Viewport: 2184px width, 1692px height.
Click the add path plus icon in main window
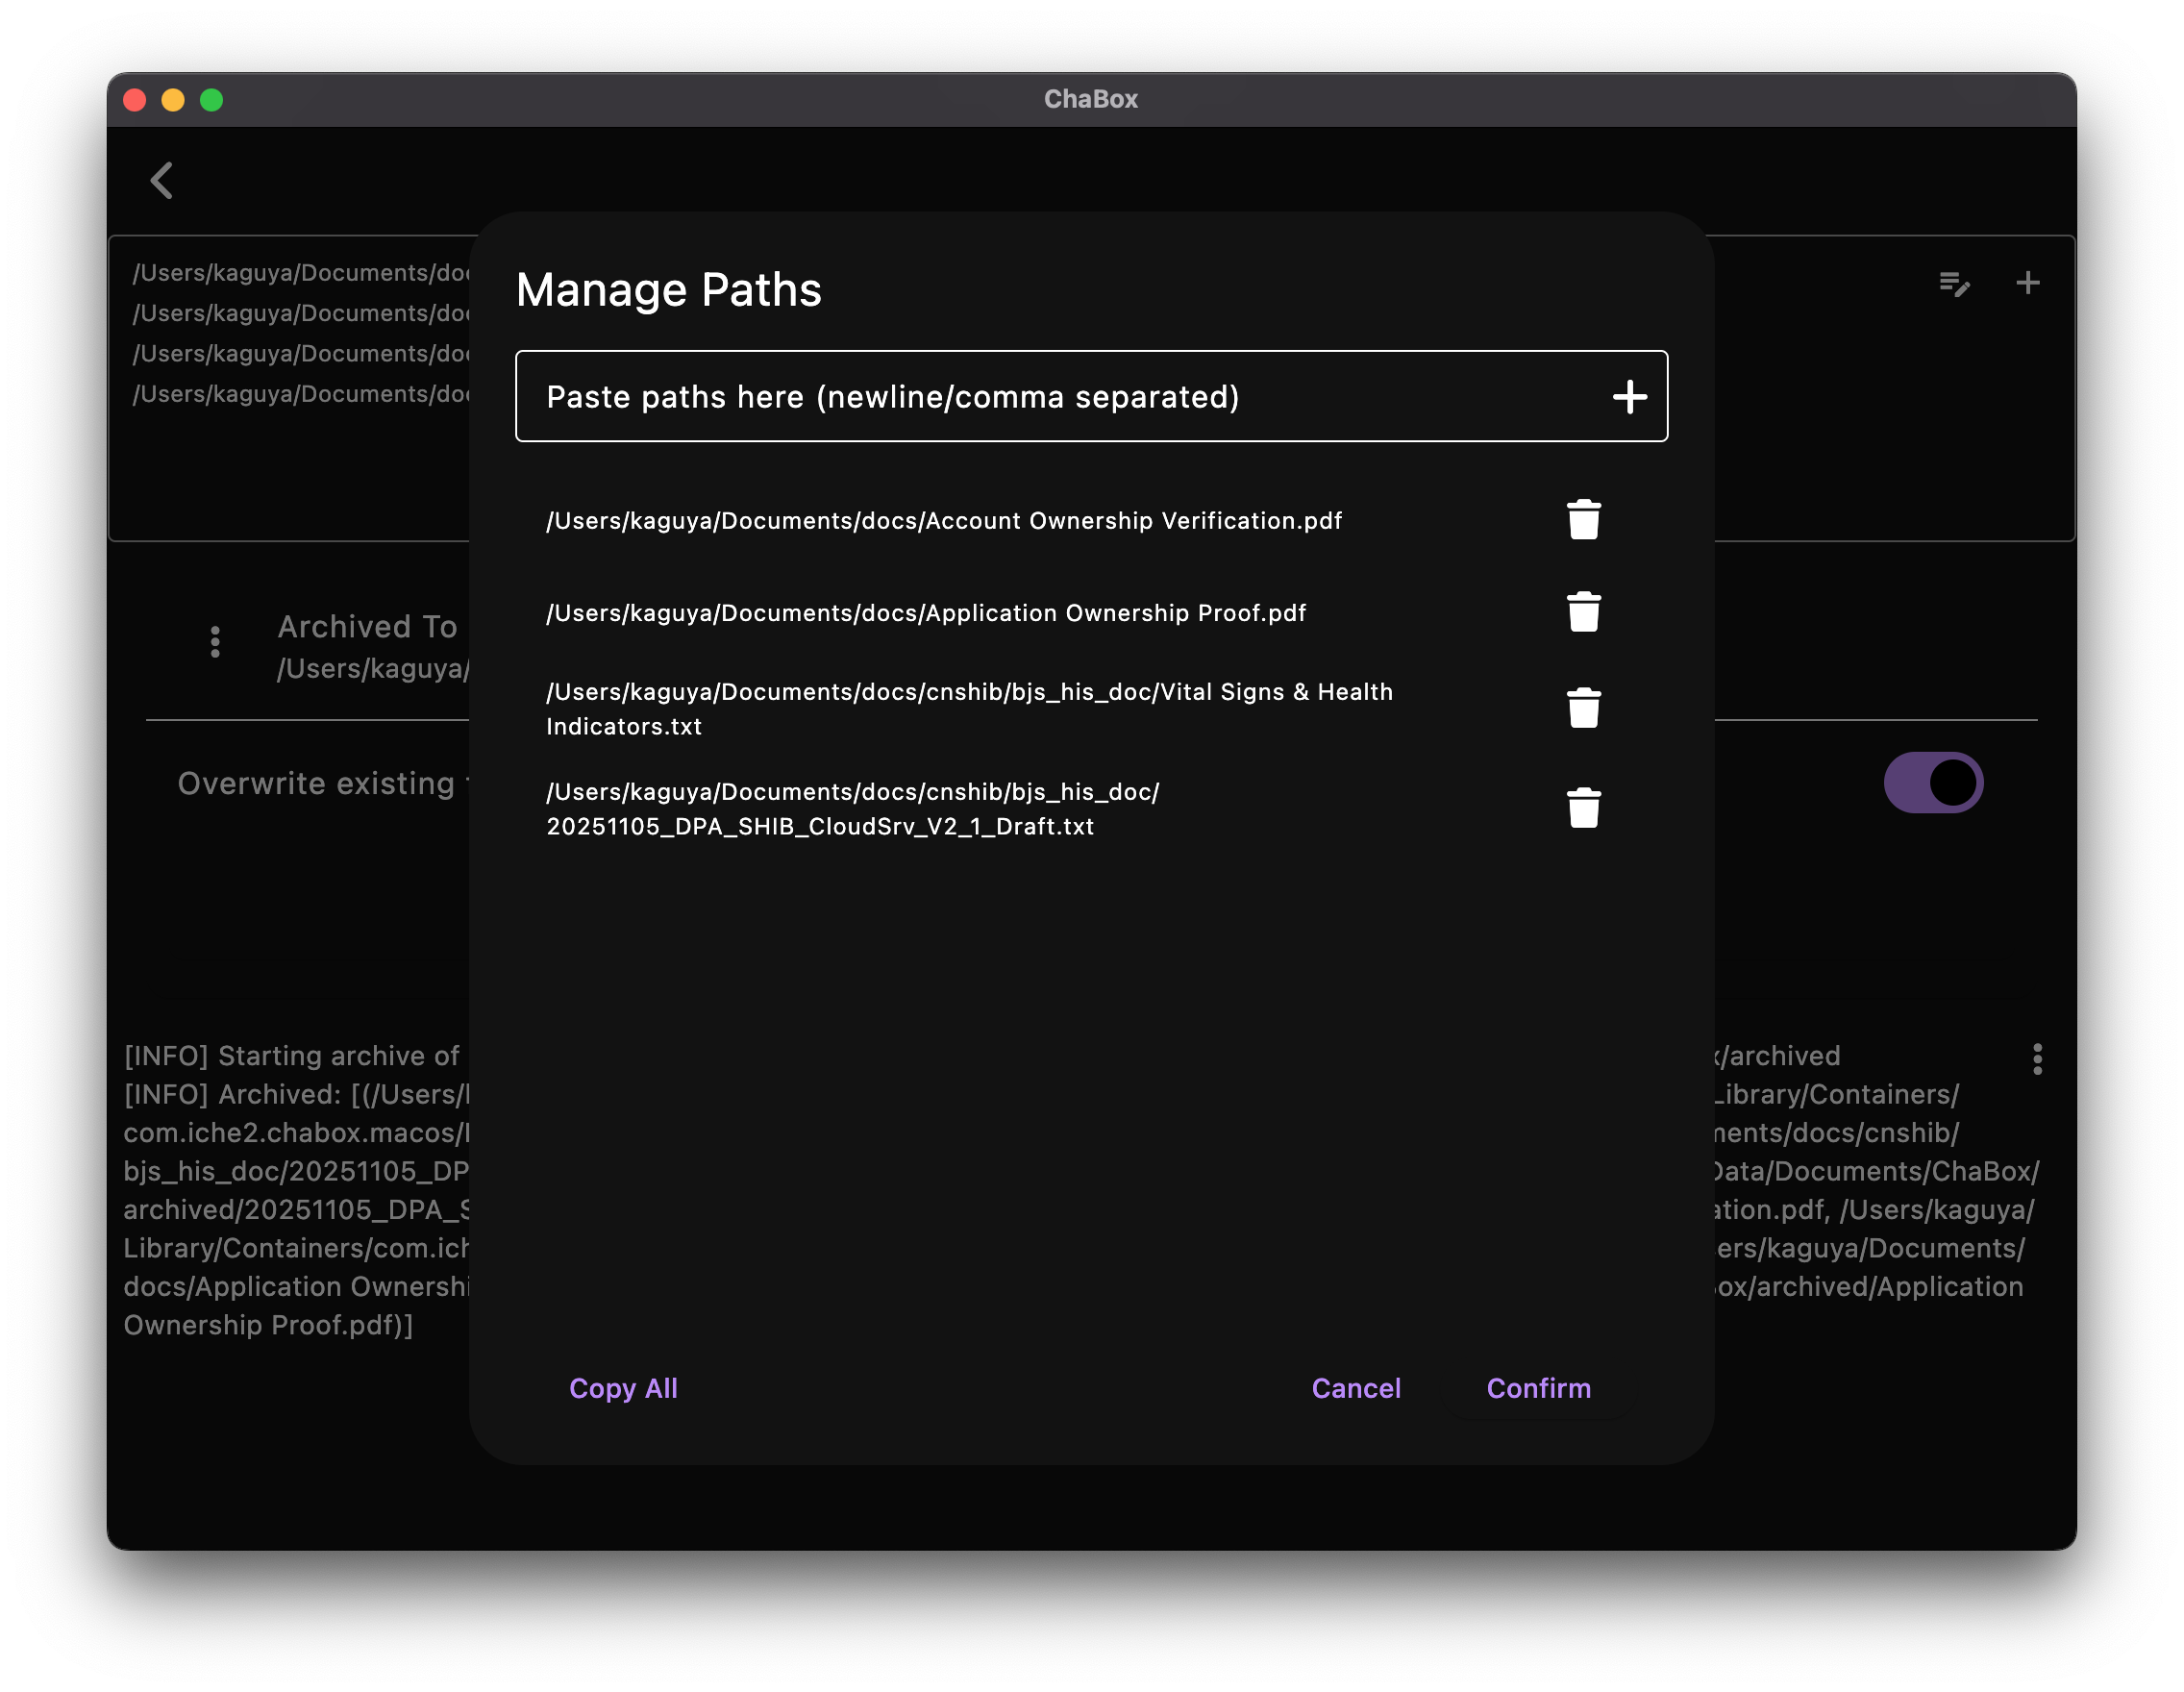(2027, 283)
